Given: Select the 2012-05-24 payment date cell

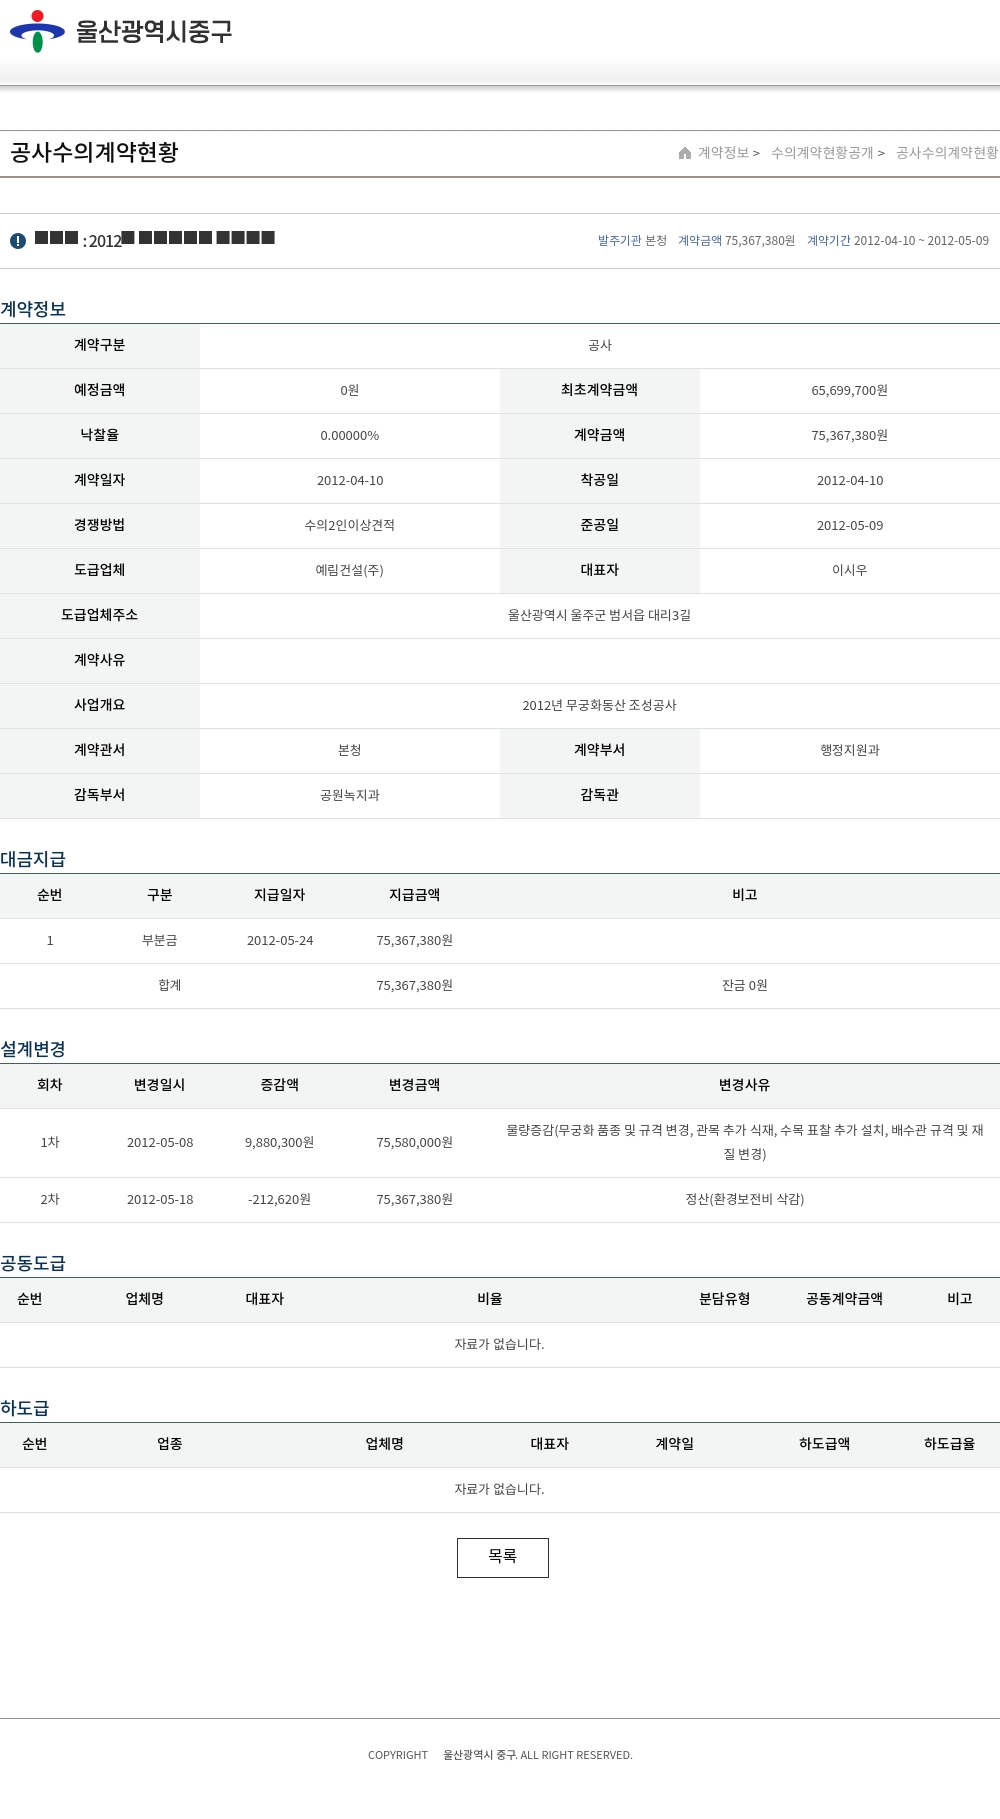Looking at the screenshot, I should point(280,941).
